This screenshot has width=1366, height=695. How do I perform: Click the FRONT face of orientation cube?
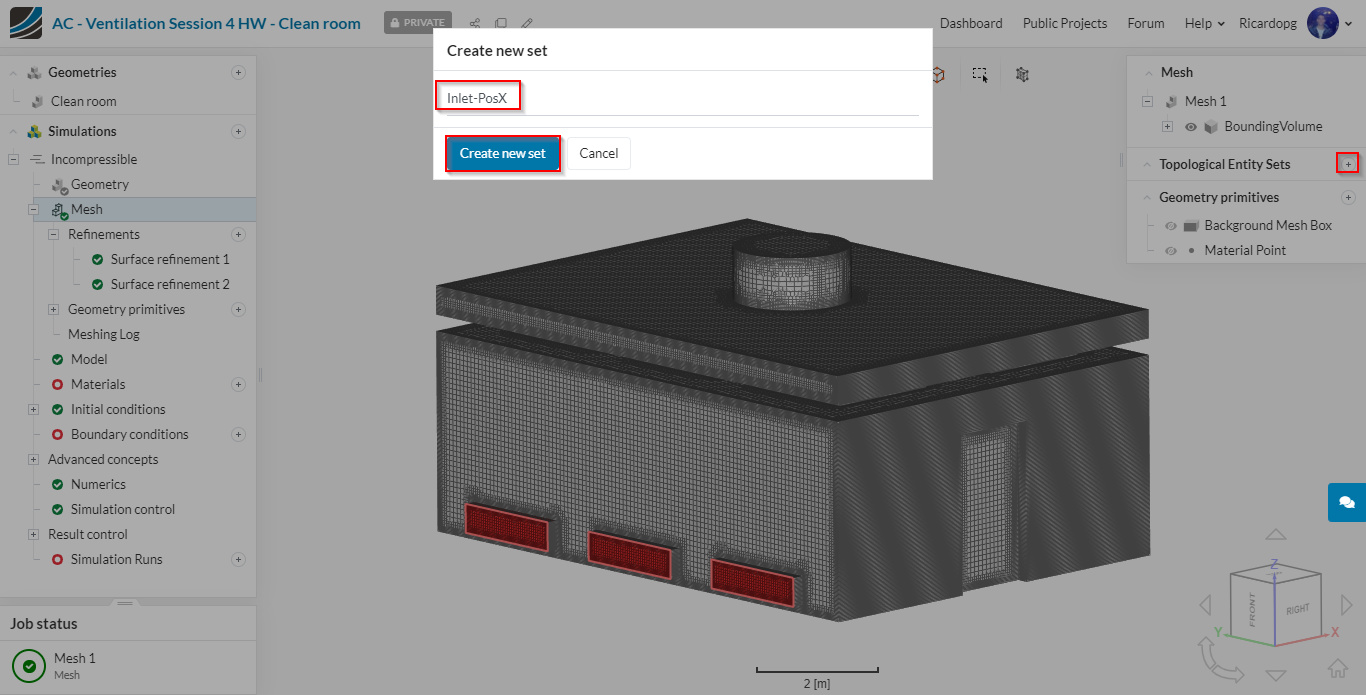pyautogui.click(x=1252, y=611)
